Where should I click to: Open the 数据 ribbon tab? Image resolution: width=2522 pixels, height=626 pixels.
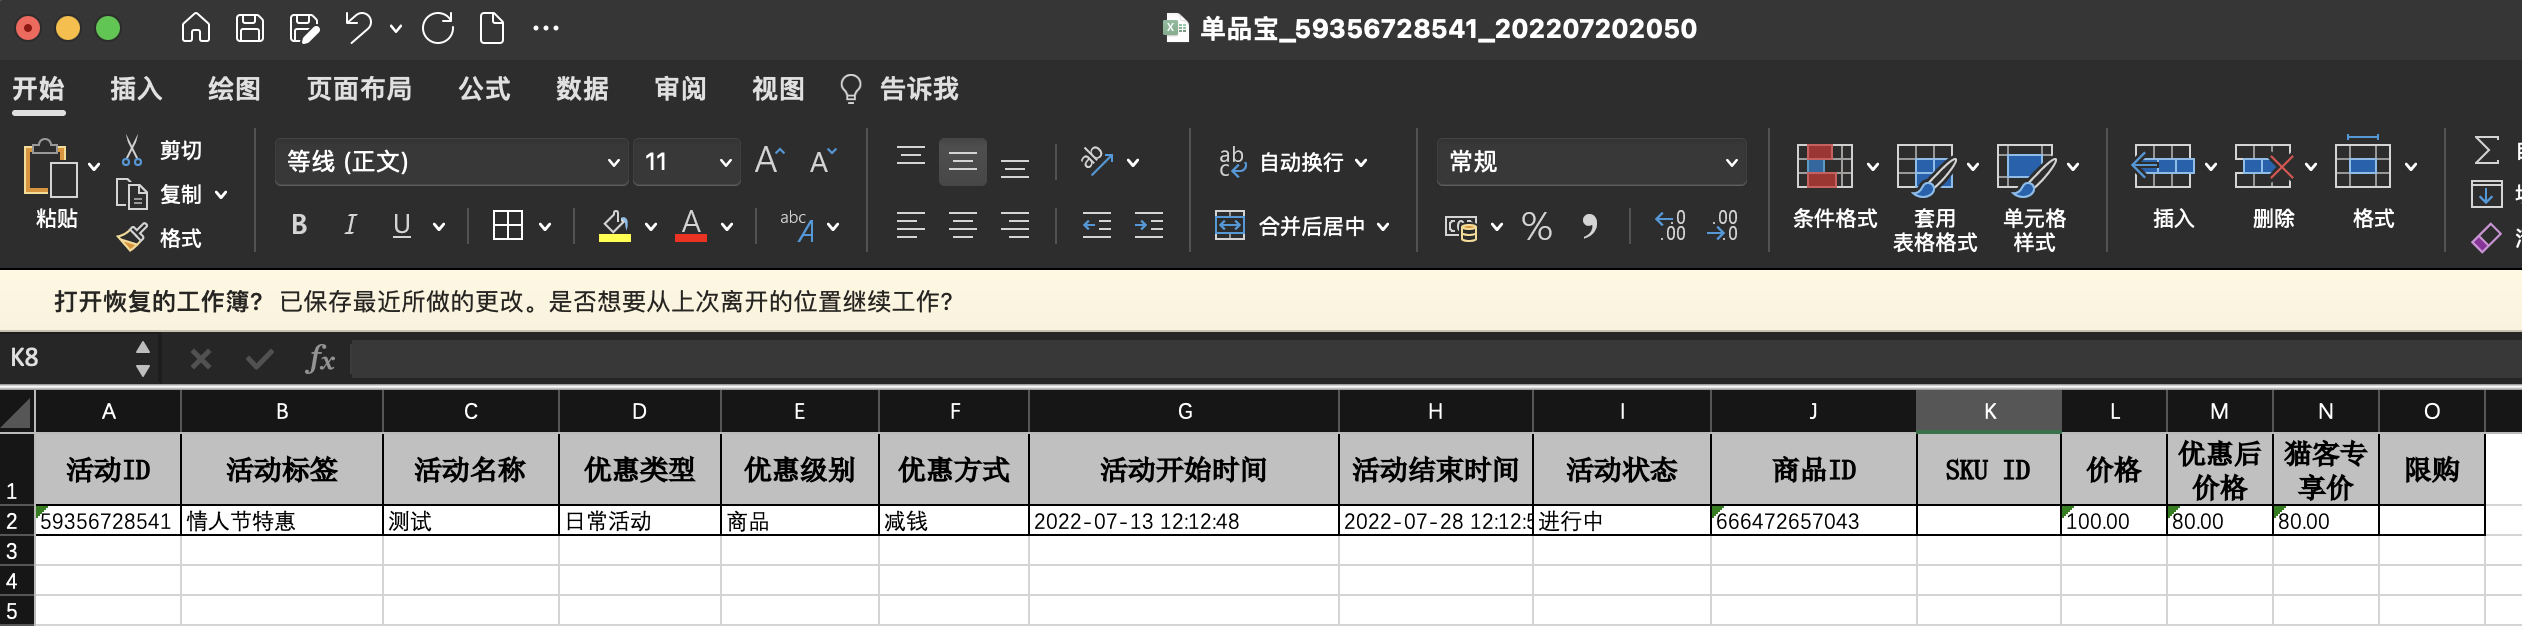pyautogui.click(x=582, y=89)
